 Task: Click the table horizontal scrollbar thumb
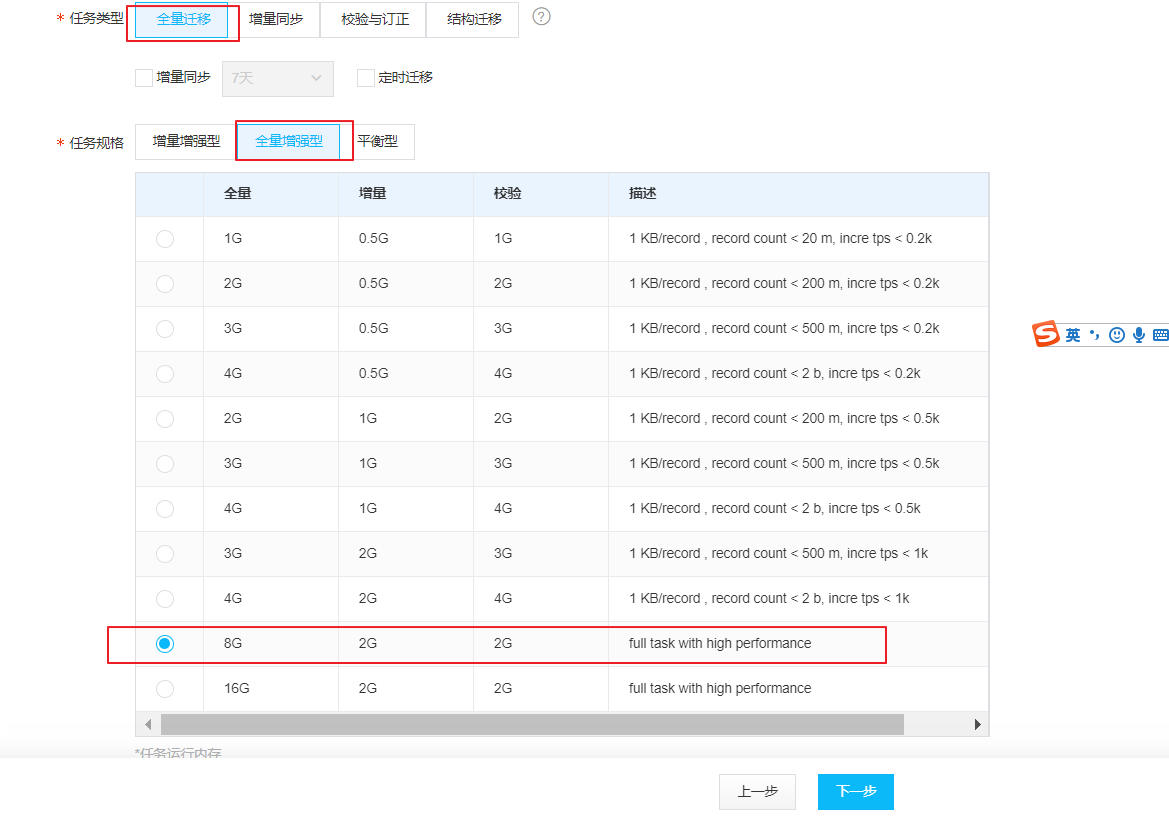(x=532, y=724)
